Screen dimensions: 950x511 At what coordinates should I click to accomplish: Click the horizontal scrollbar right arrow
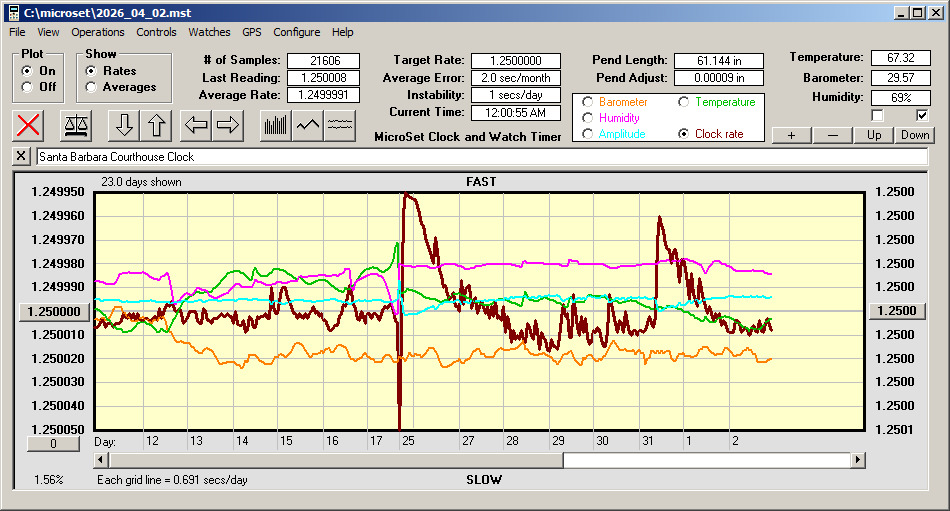tap(858, 460)
